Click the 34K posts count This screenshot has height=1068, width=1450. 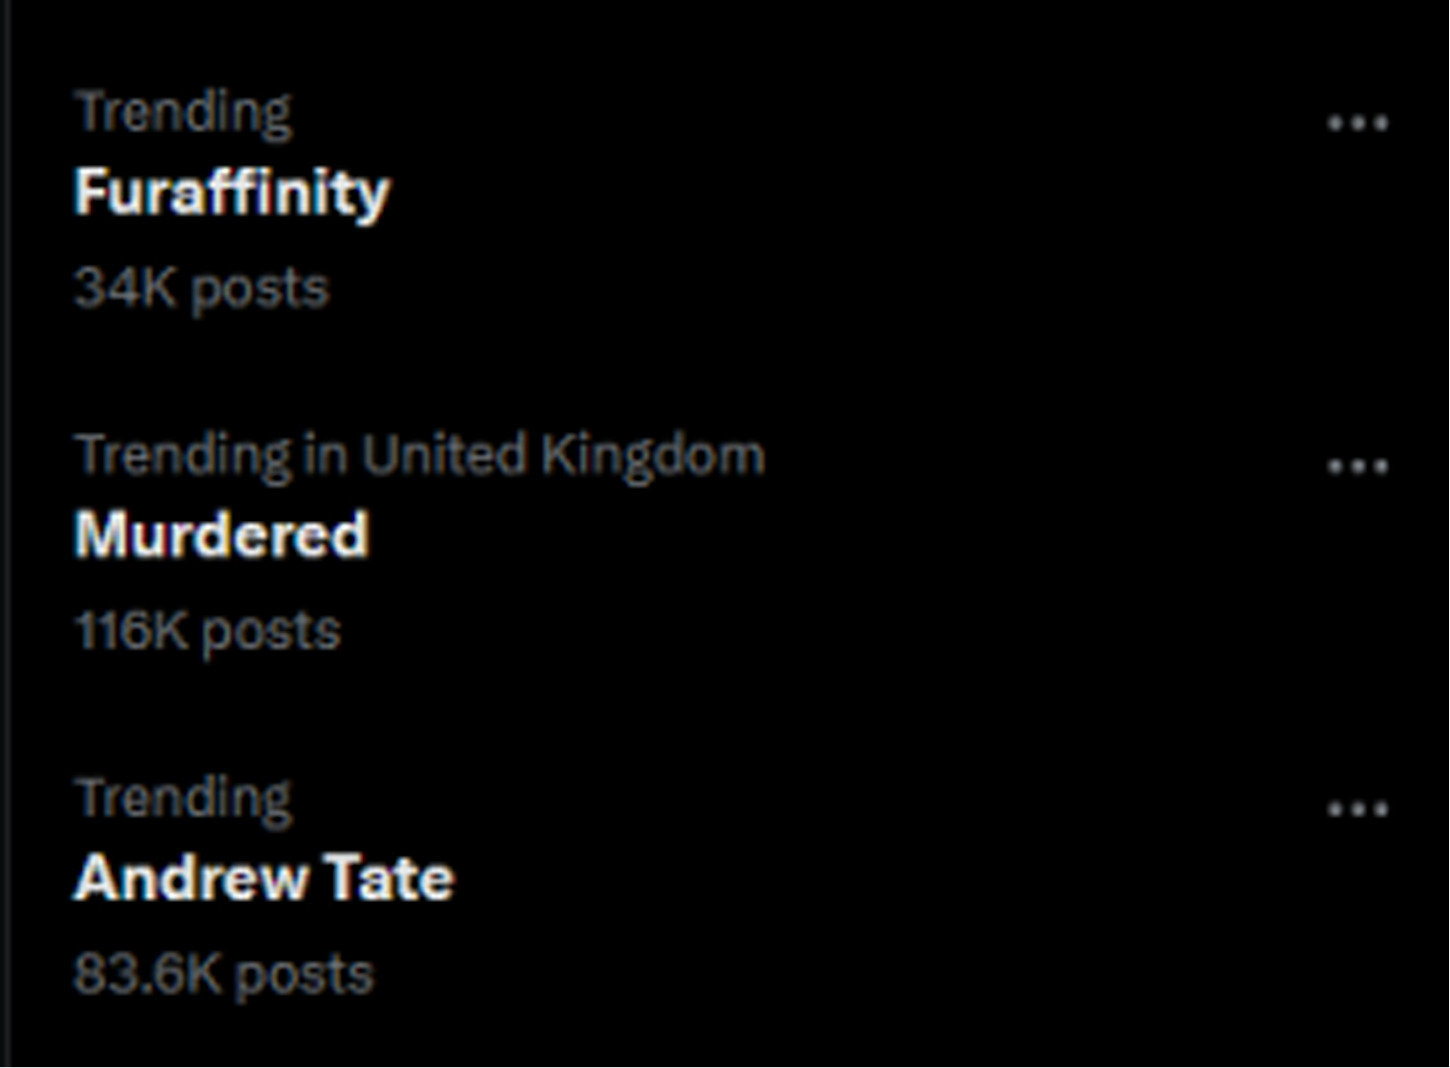(201, 288)
